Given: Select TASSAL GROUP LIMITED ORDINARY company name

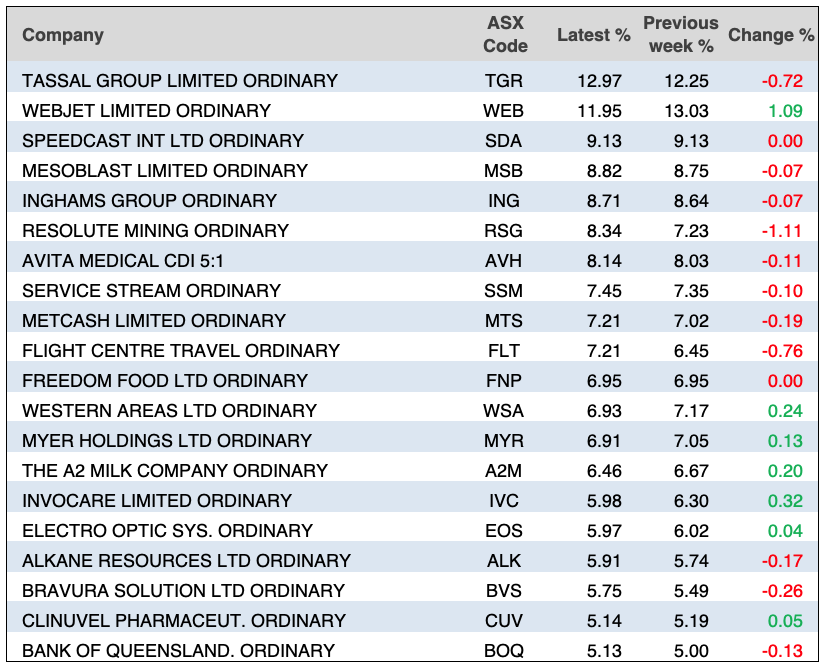Looking at the screenshot, I should click(x=180, y=81).
